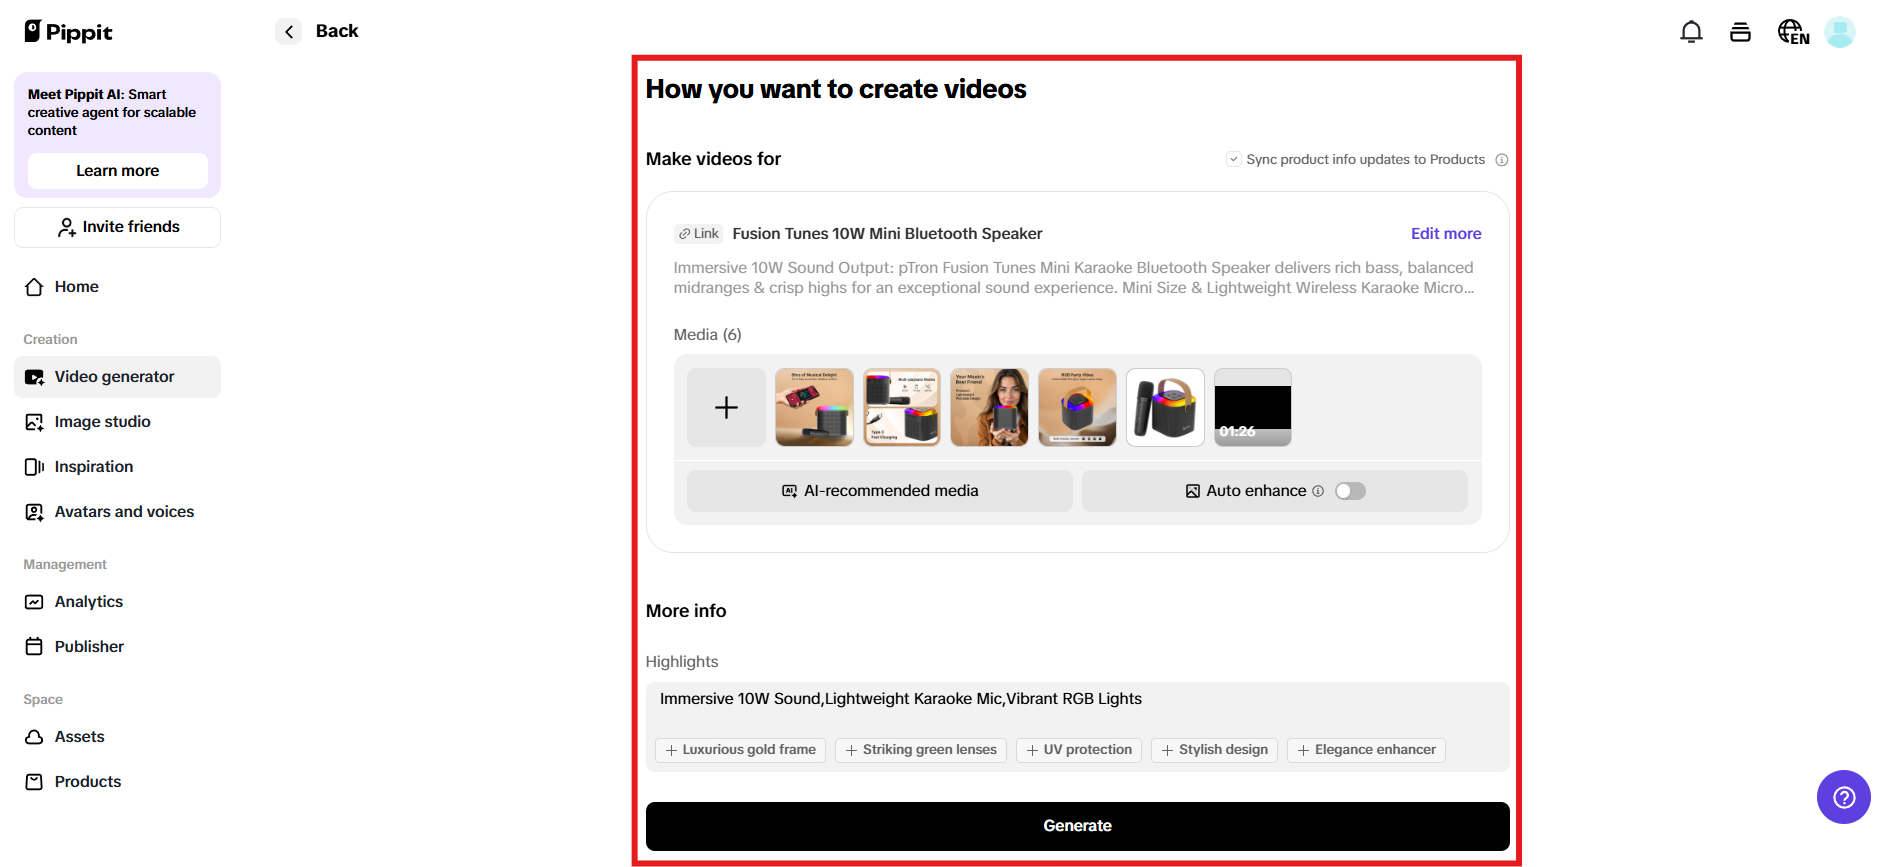Open AI-recommended media
The image size is (1891, 867).
880,491
